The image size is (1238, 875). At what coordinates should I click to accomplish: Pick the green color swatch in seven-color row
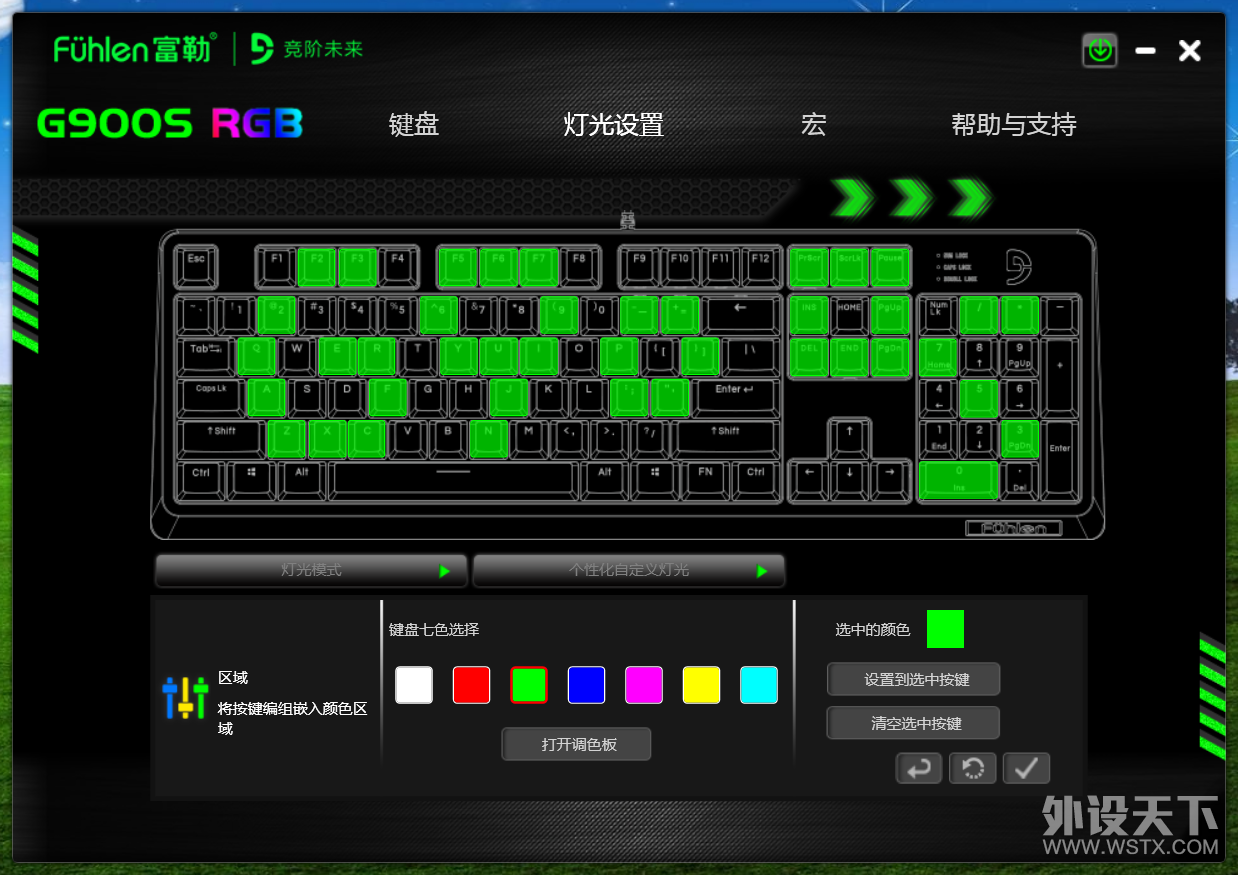[x=529, y=685]
